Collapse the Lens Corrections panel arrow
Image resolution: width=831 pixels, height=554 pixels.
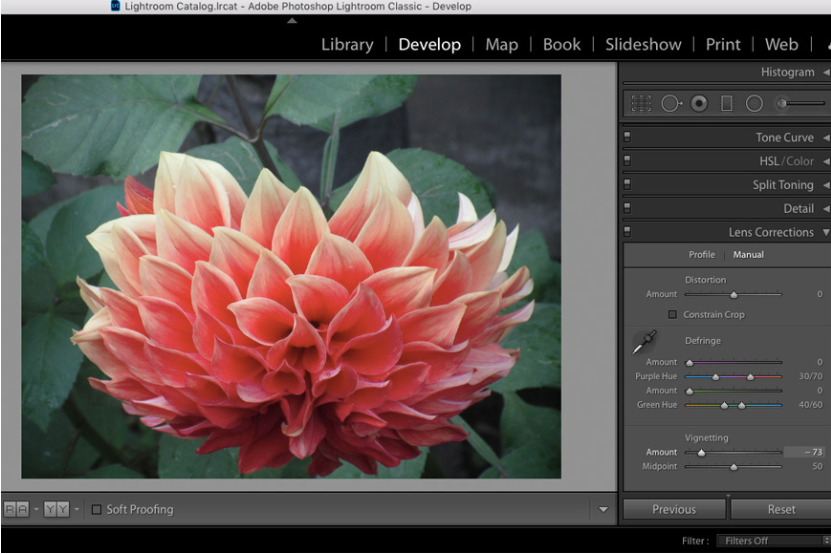tap(826, 232)
